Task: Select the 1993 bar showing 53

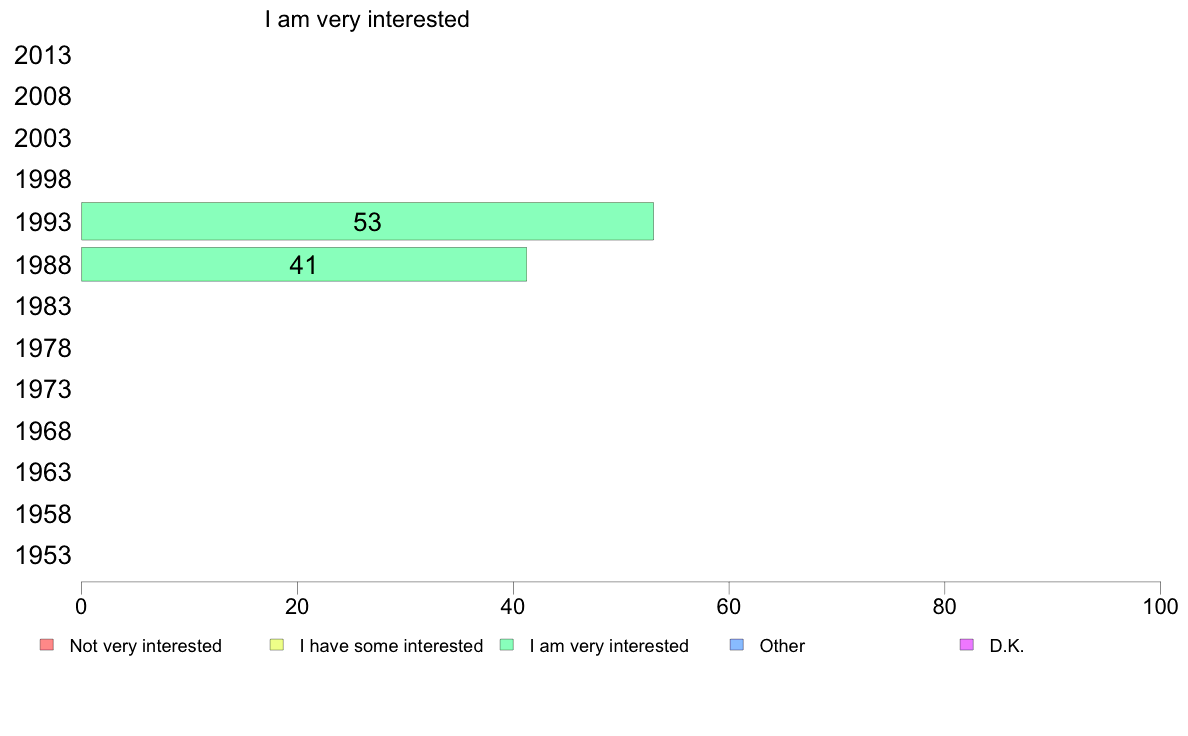Action: pyautogui.click(x=367, y=221)
